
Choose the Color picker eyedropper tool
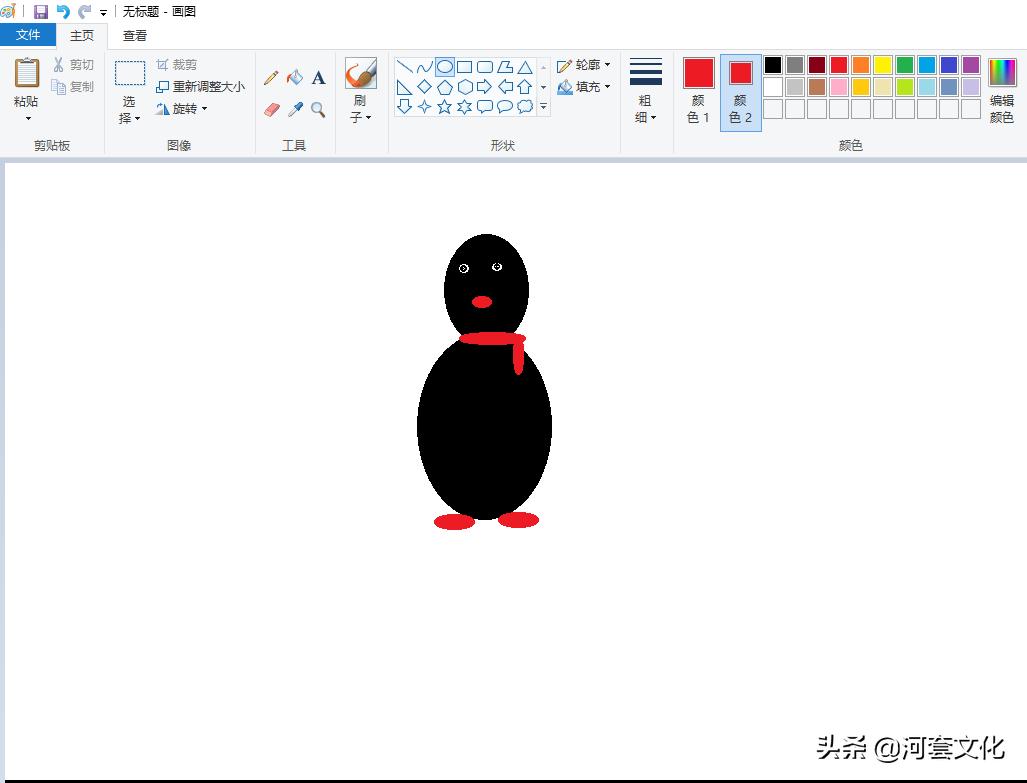click(295, 109)
